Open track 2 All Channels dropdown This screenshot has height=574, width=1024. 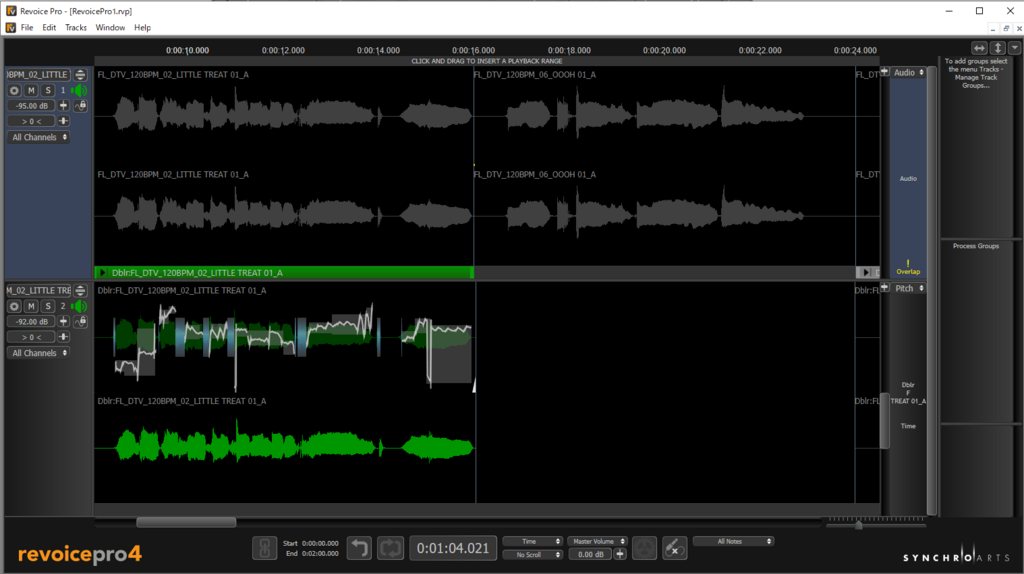point(39,353)
